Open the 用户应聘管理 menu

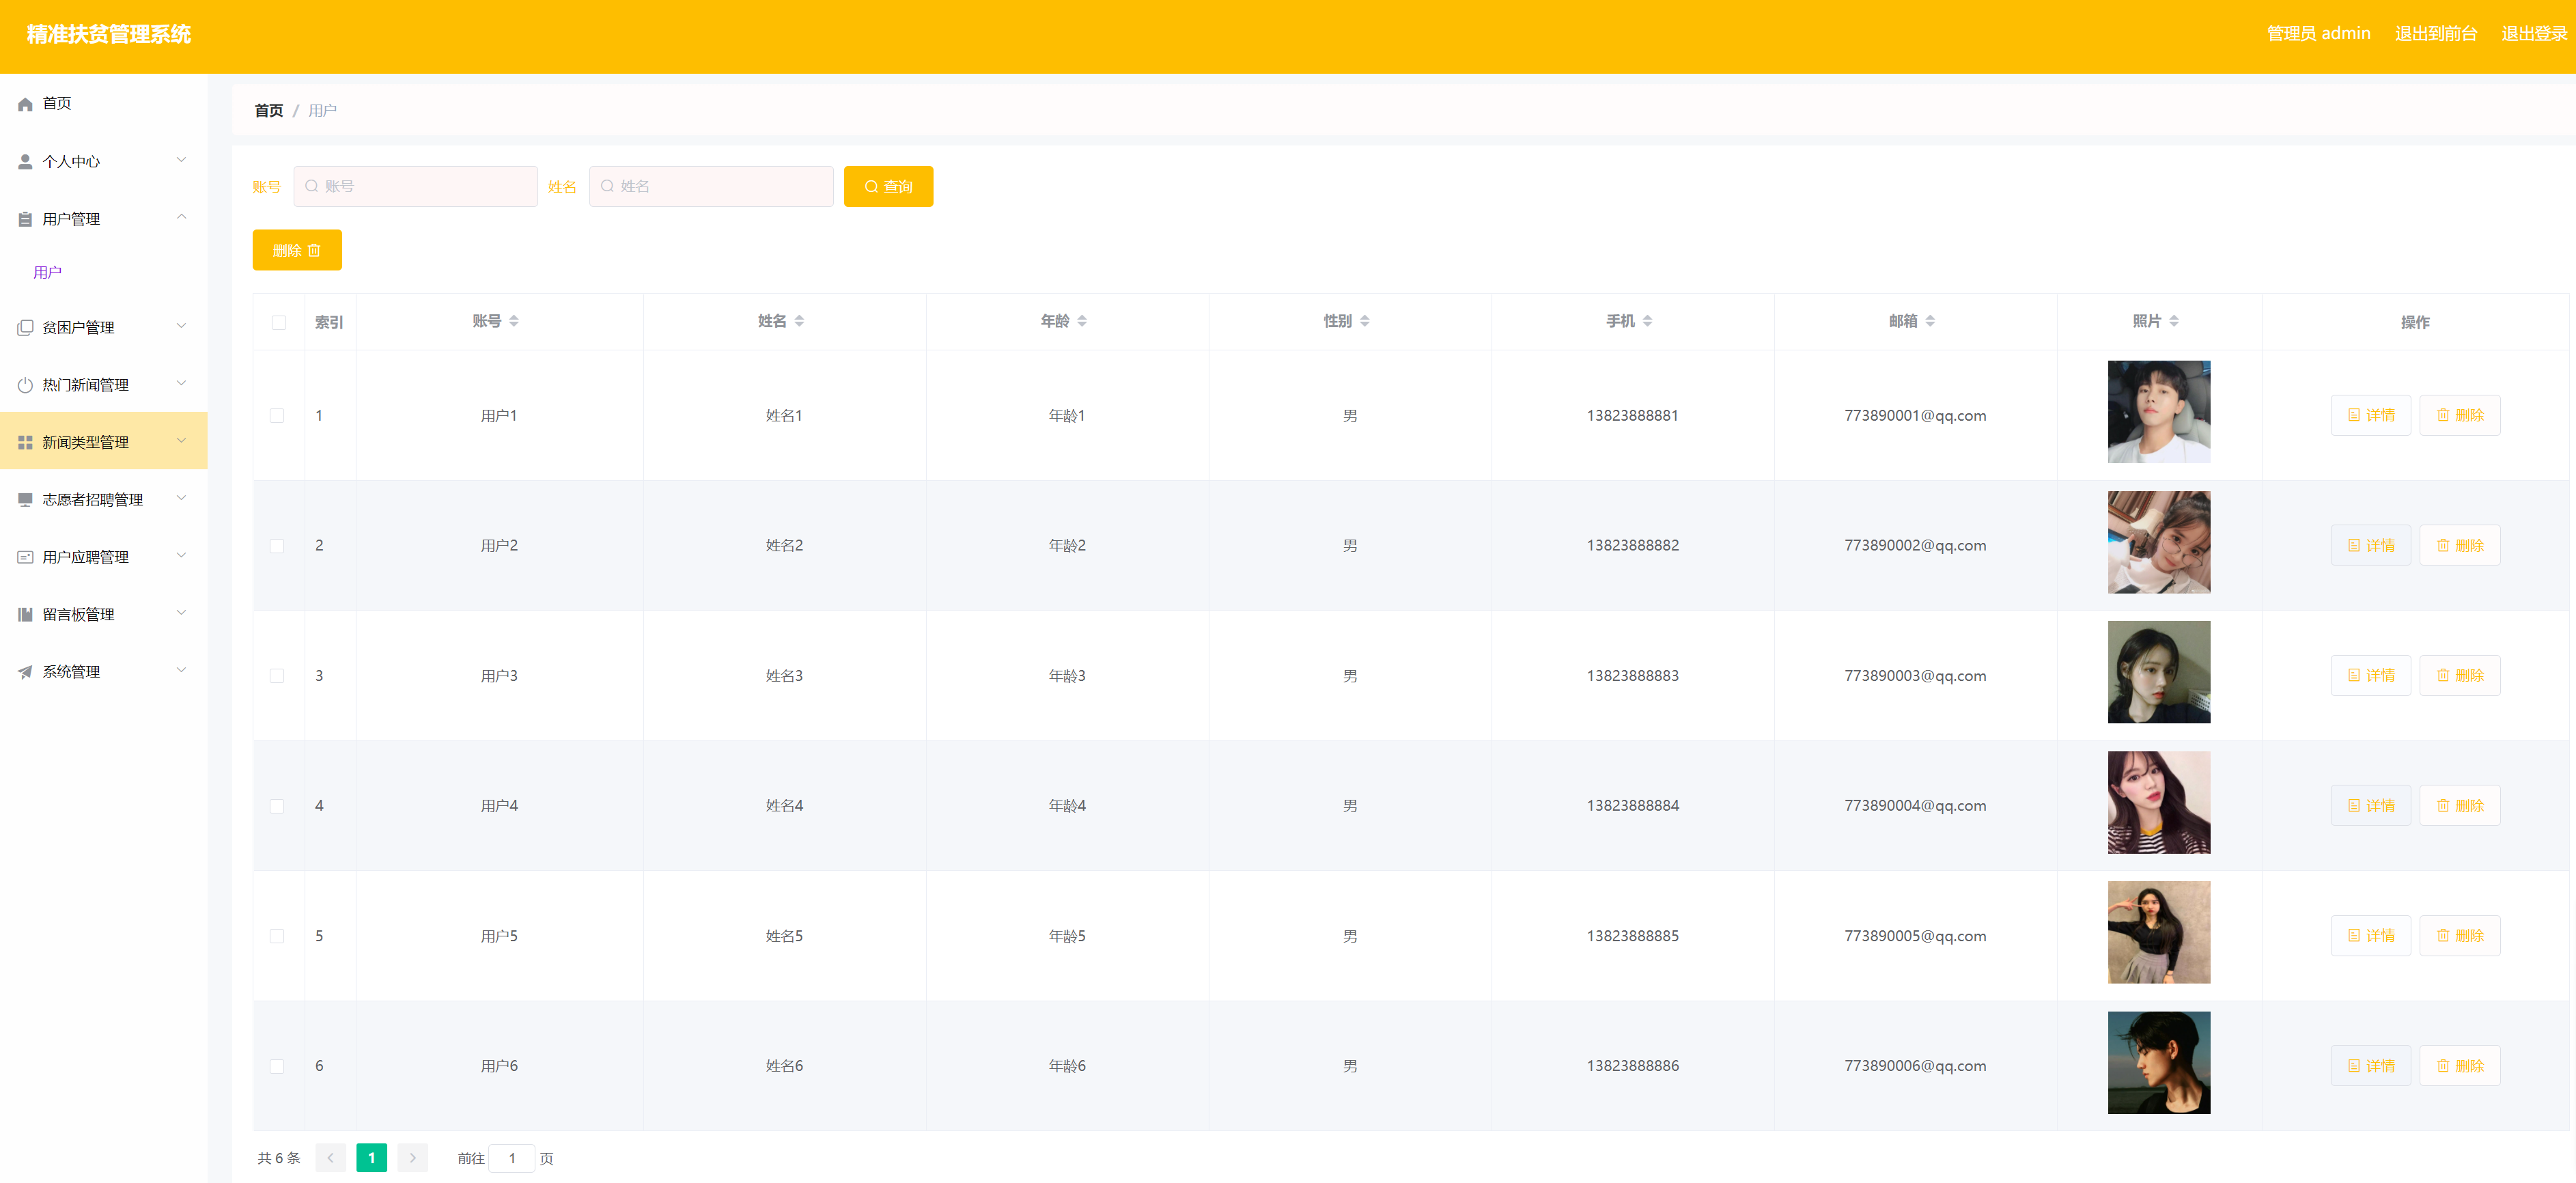point(85,557)
